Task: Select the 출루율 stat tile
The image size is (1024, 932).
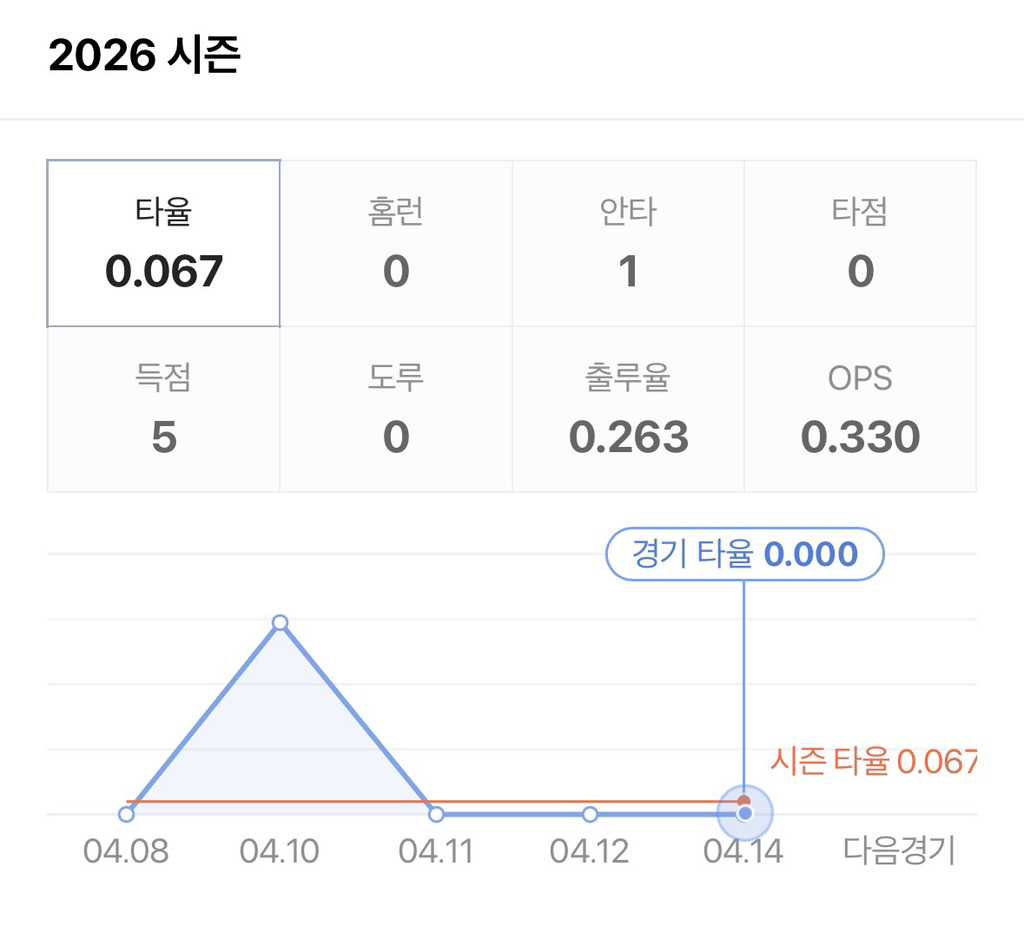Action: coord(628,409)
